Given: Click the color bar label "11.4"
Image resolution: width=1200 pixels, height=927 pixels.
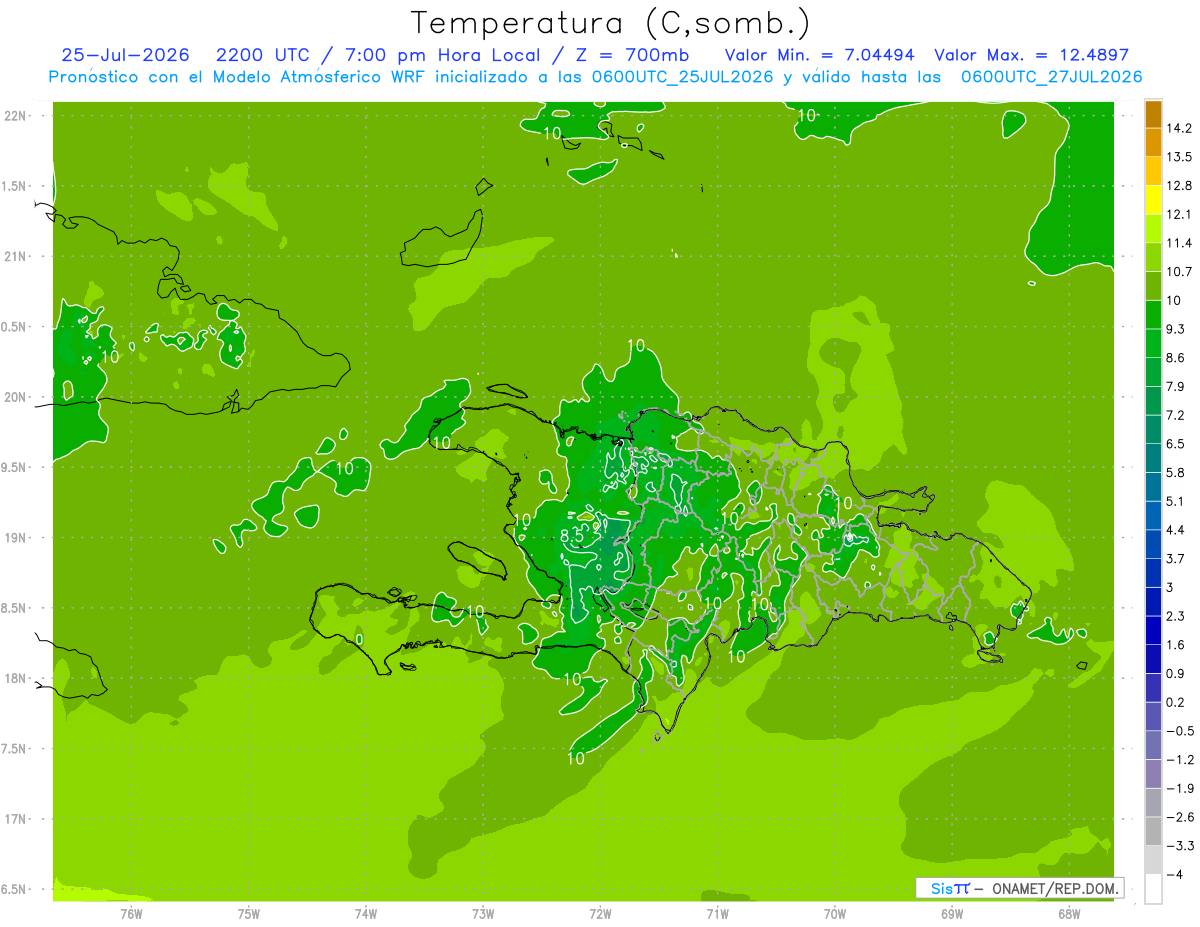Looking at the screenshot, I should (x=1179, y=243).
